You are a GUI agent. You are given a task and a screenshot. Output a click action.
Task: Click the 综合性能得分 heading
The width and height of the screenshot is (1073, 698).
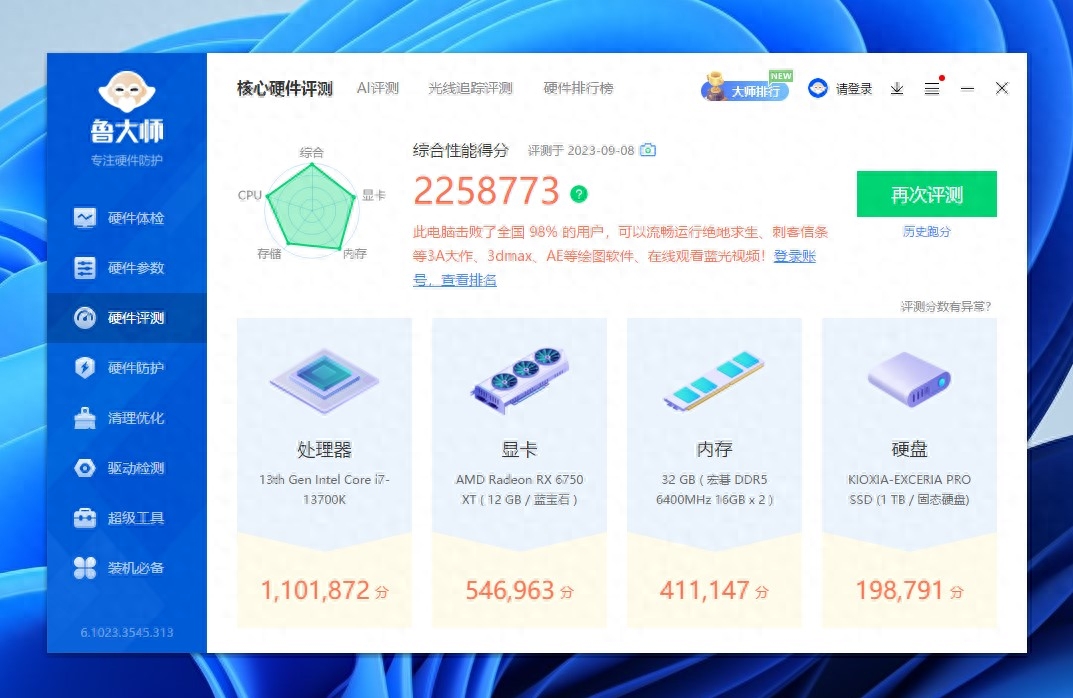(x=461, y=151)
